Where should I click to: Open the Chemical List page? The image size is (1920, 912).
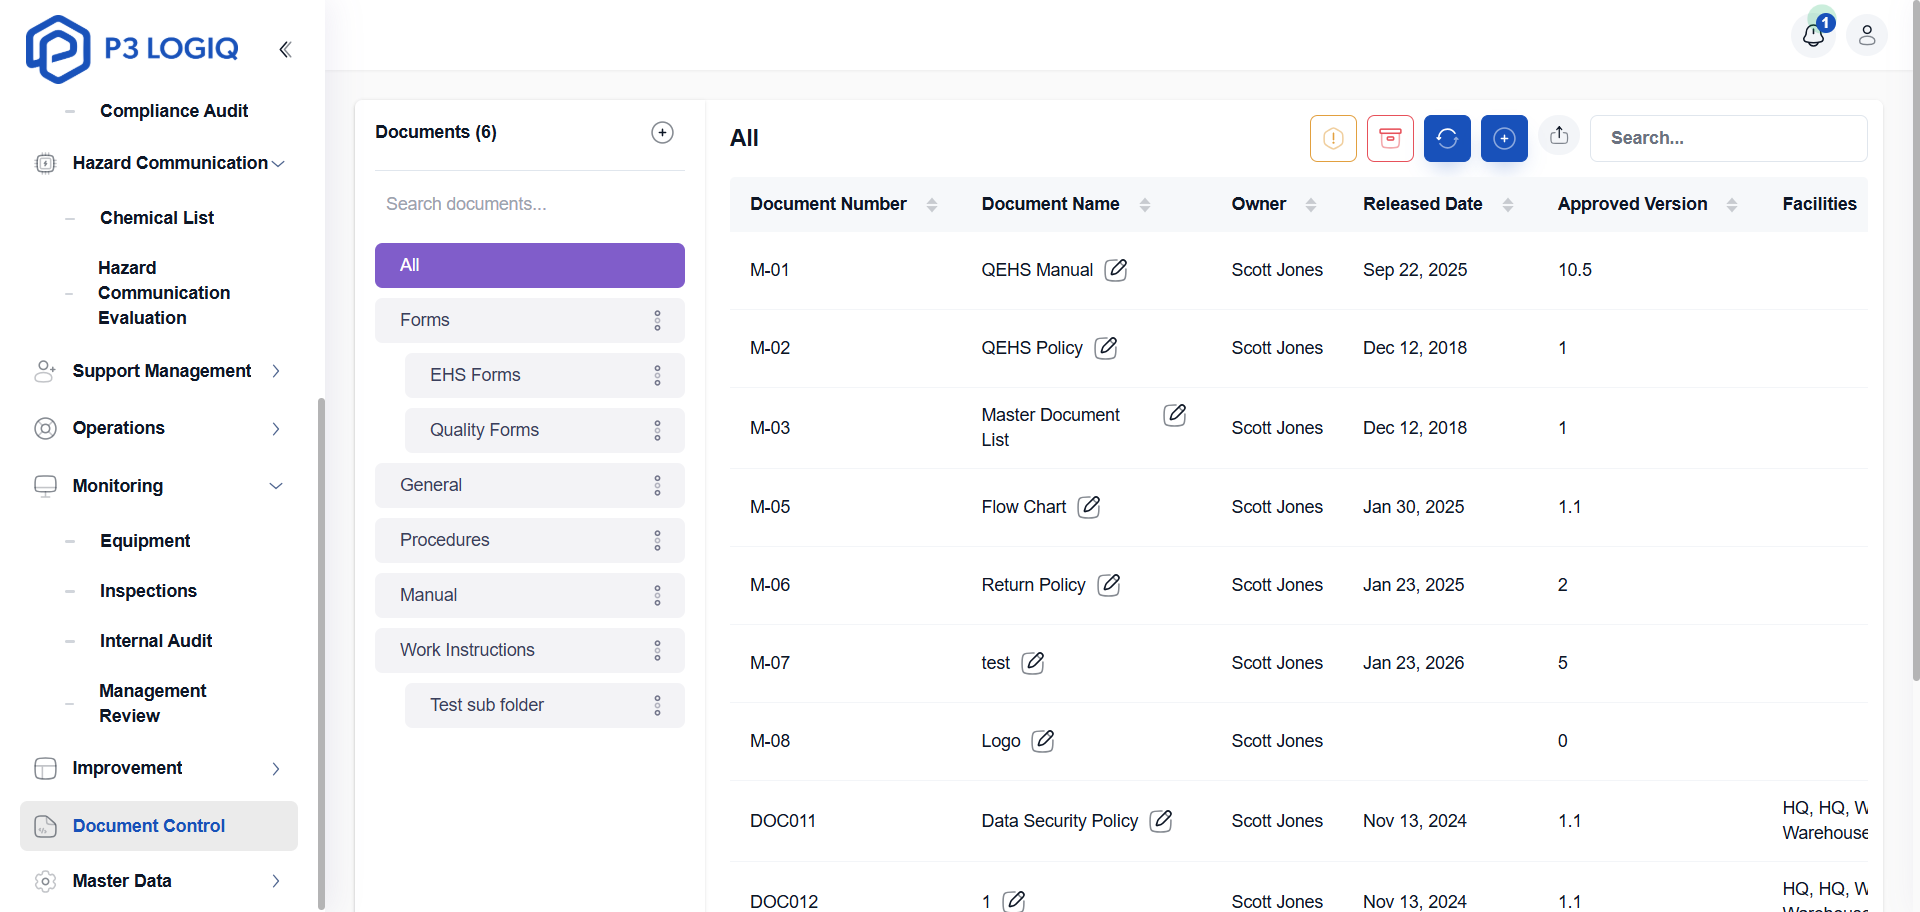pos(157,217)
